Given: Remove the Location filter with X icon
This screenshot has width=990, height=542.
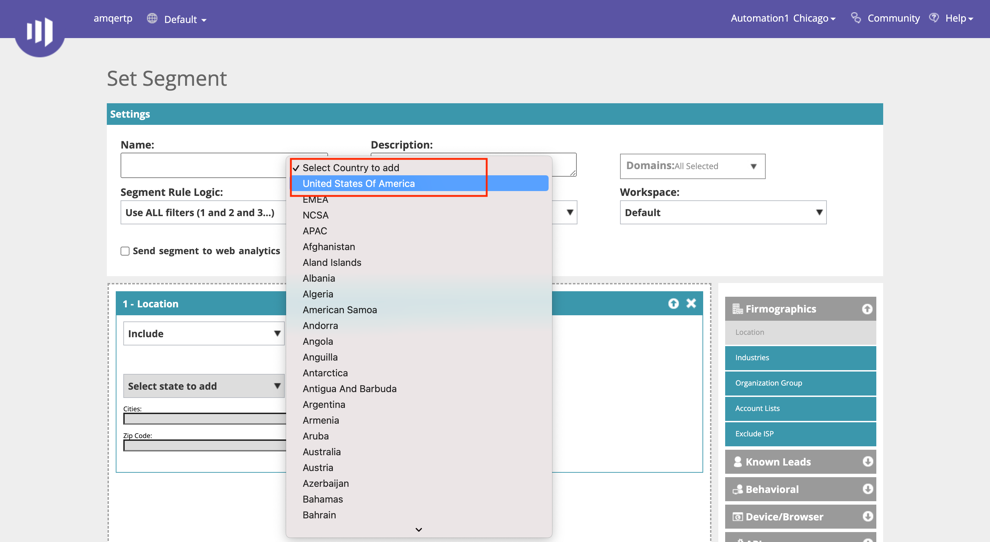Looking at the screenshot, I should 691,303.
